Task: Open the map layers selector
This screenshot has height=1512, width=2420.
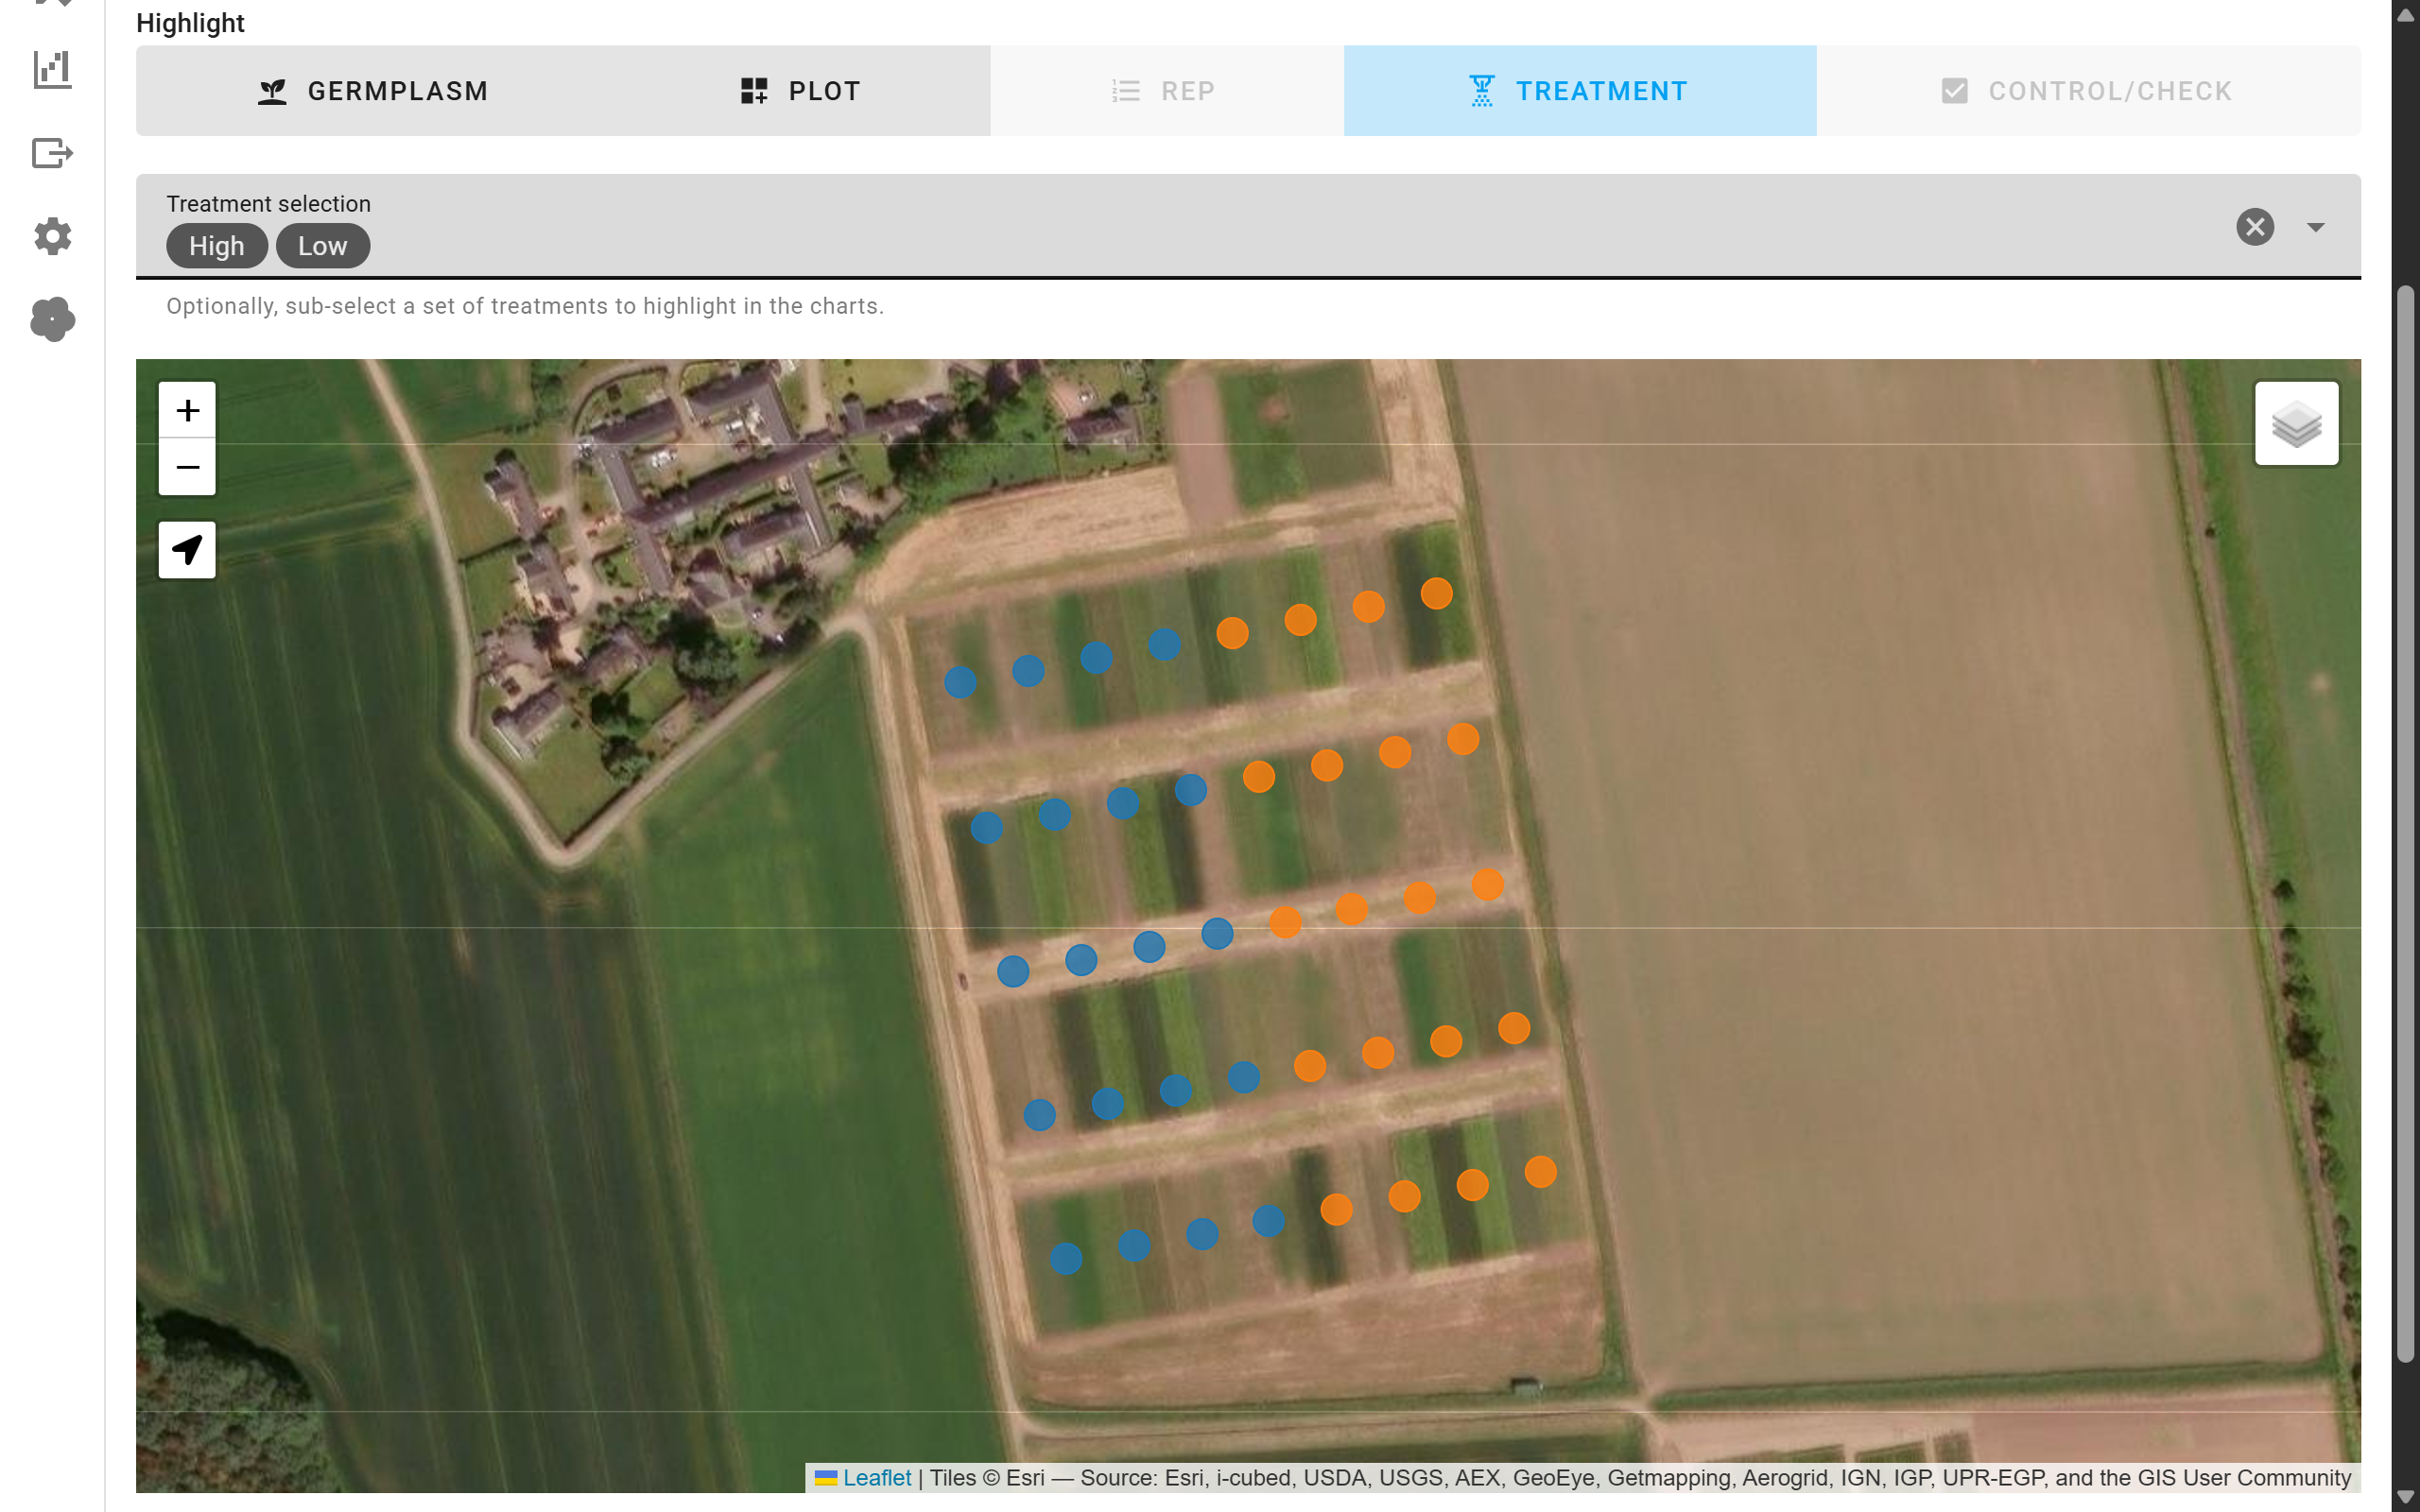Action: pos(2296,422)
